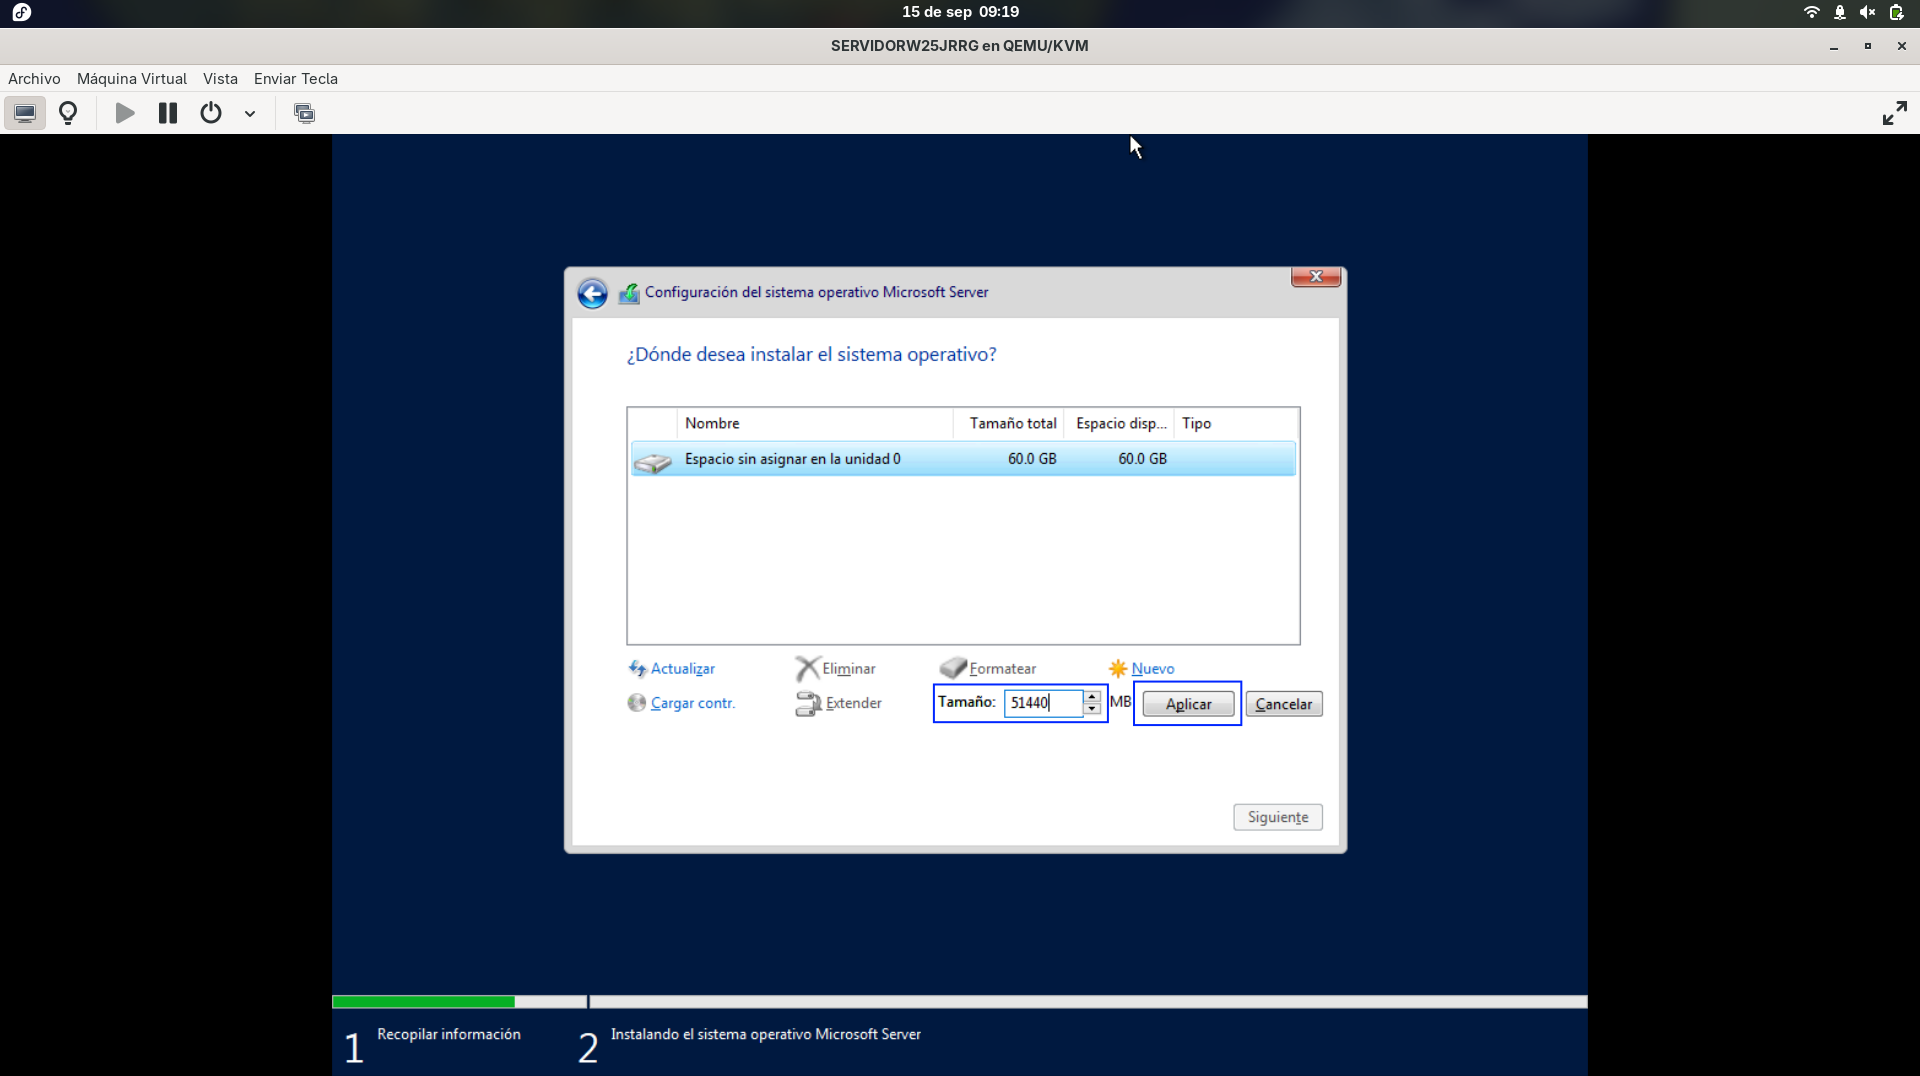Open the Archivo menu

click(x=34, y=79)
